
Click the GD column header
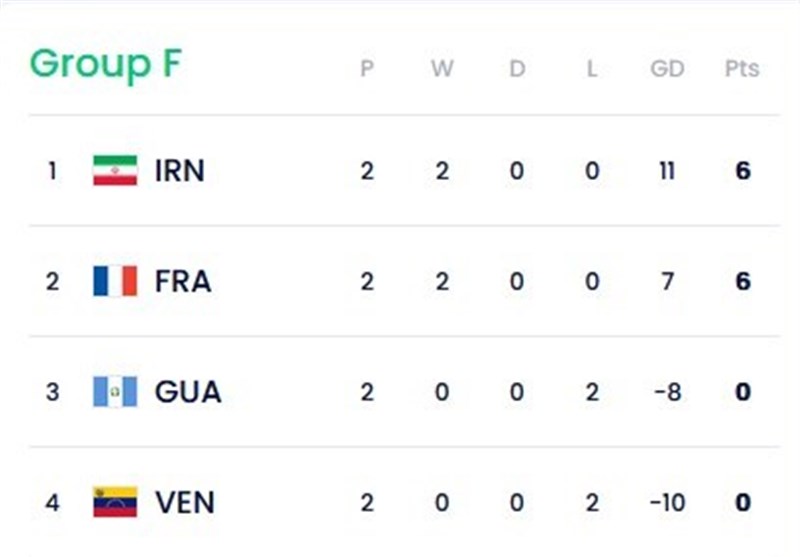667,69
